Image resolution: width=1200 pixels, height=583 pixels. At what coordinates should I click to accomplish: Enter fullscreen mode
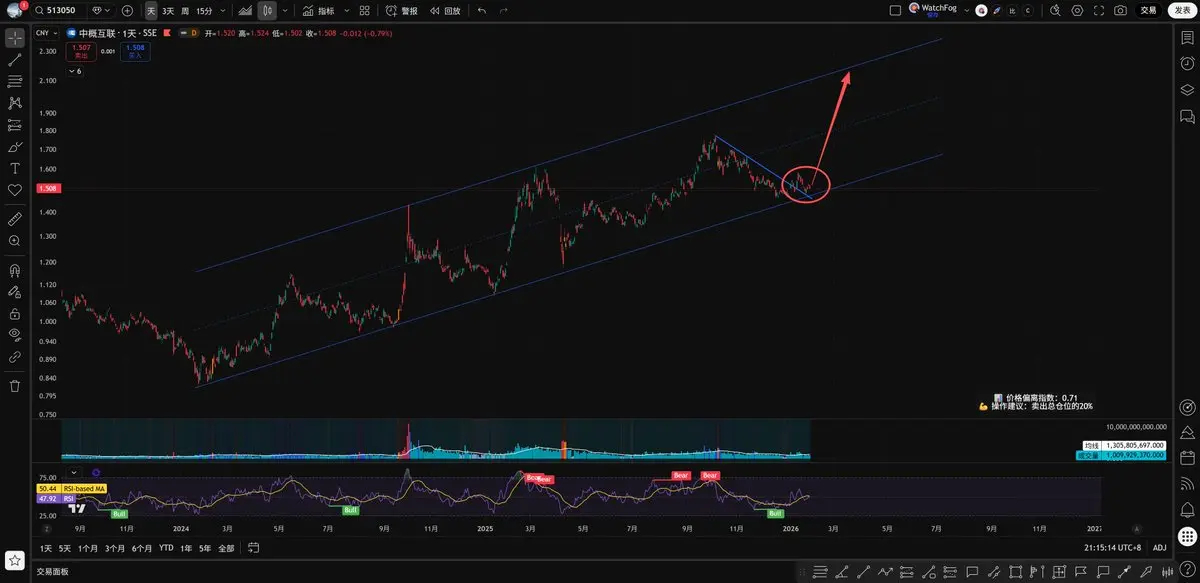tap(1098, 10)
